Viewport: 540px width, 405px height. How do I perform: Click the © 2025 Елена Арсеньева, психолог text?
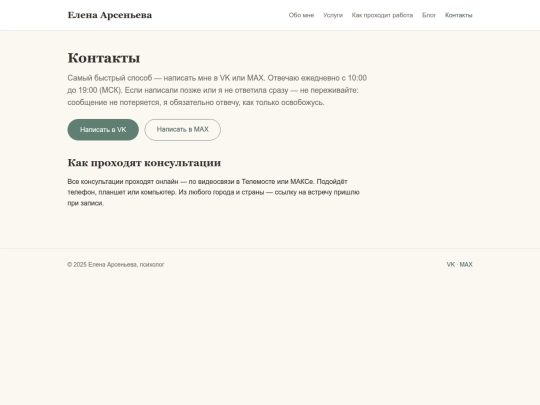pyautogui.click(x=116, y=264)
